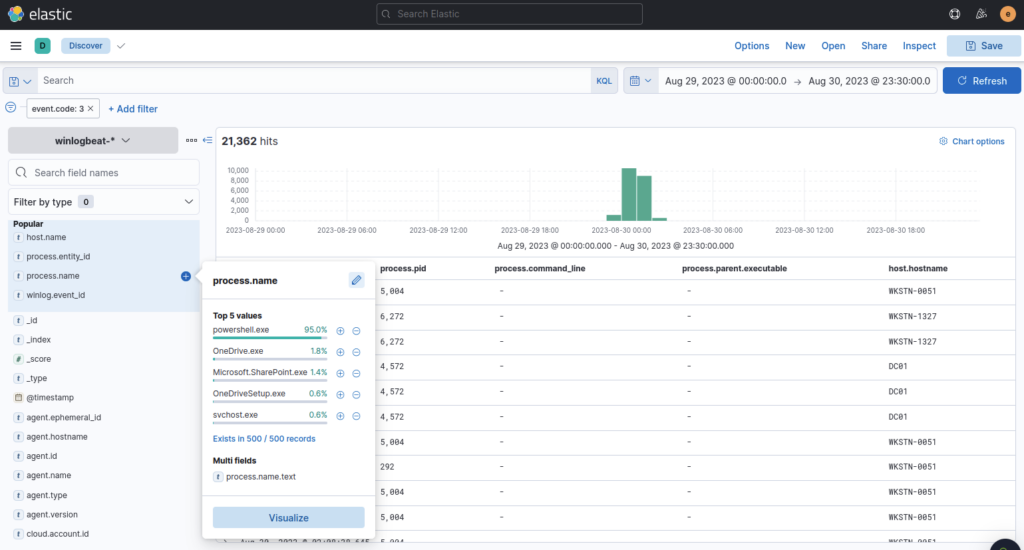This screenshot has width=1024, height=550.
Task: Open Chart options
Action: click(x=972, y=141)
